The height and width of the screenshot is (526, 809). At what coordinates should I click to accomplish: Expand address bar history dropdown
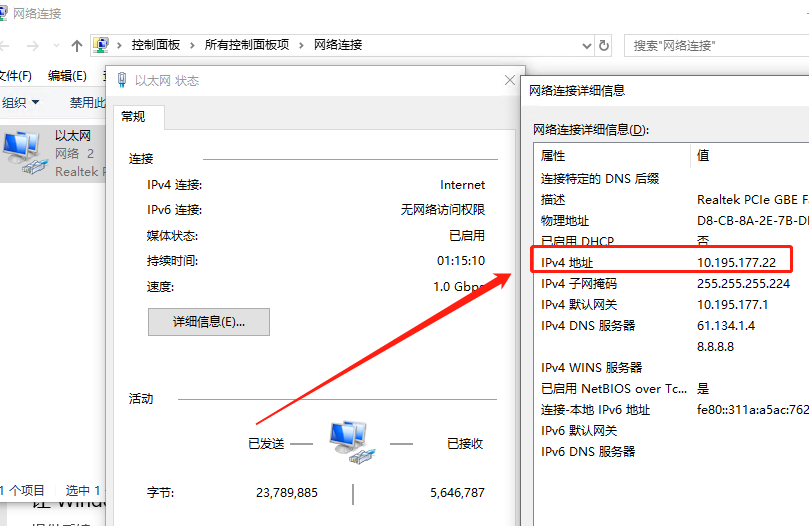[587, 45]
